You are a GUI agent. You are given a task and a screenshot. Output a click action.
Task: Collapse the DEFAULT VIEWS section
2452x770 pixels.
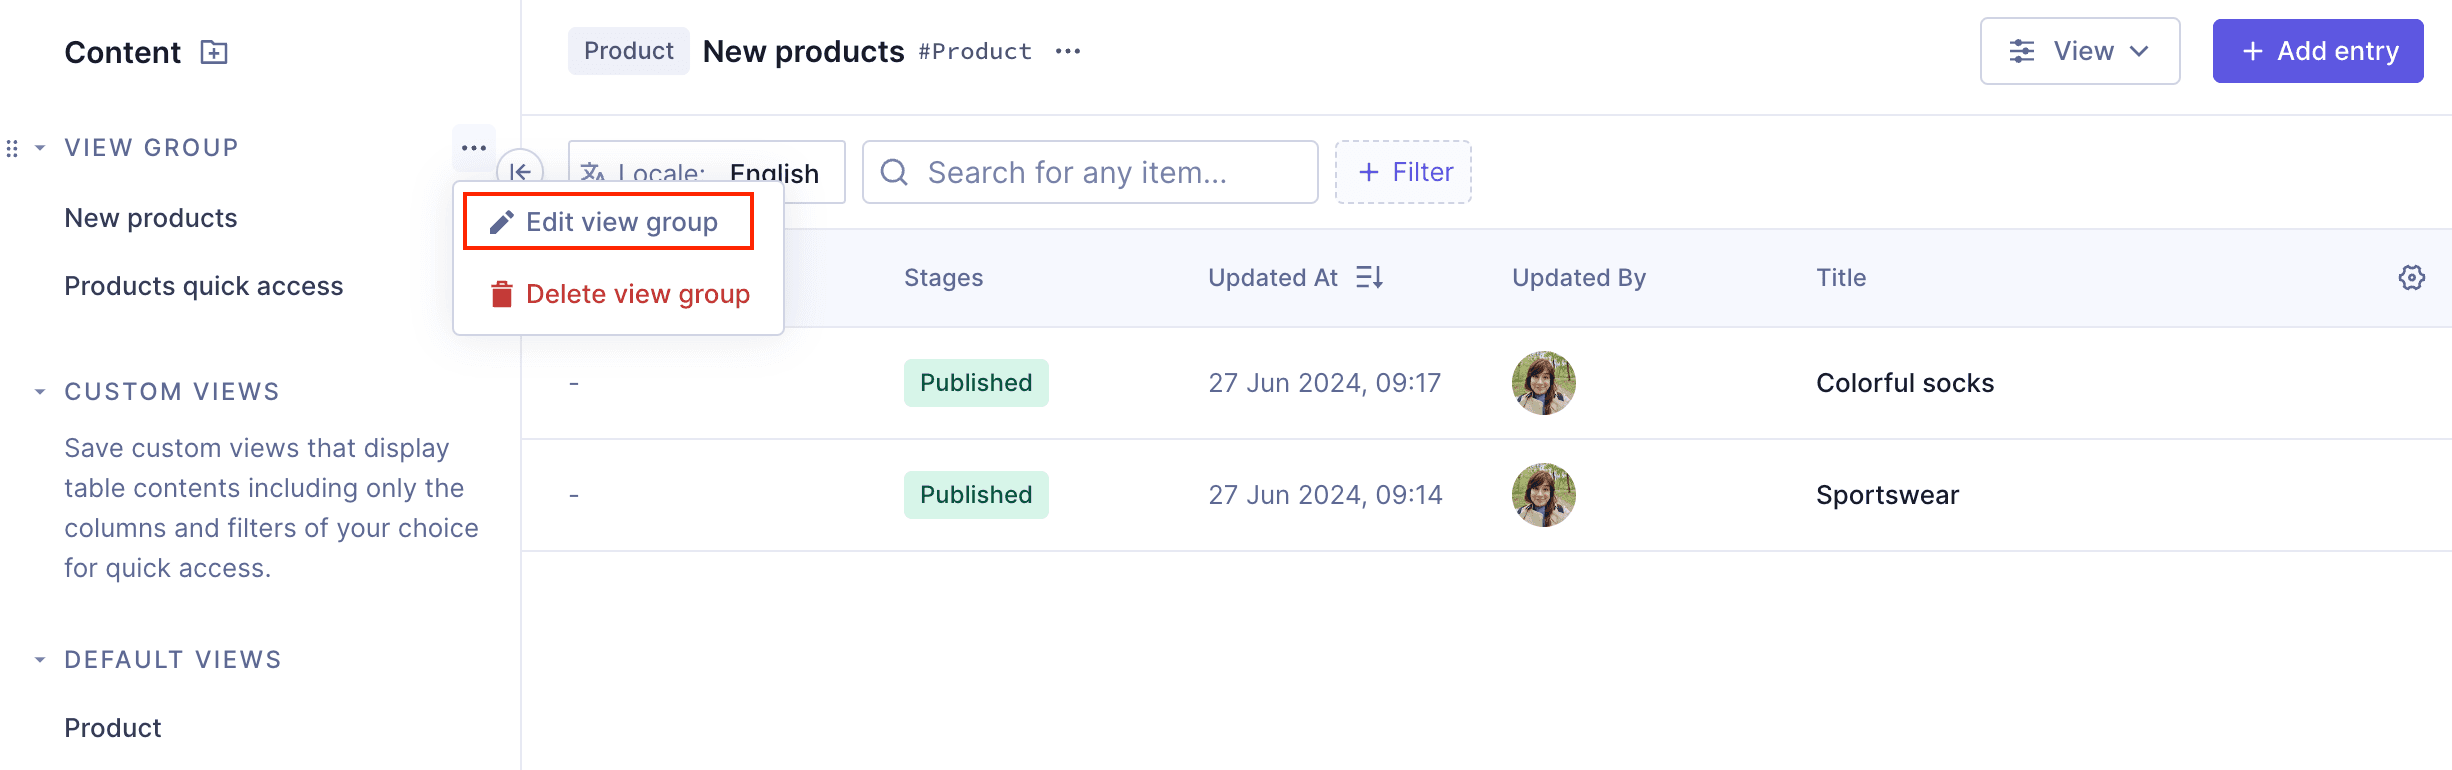[x=39, y=658]
